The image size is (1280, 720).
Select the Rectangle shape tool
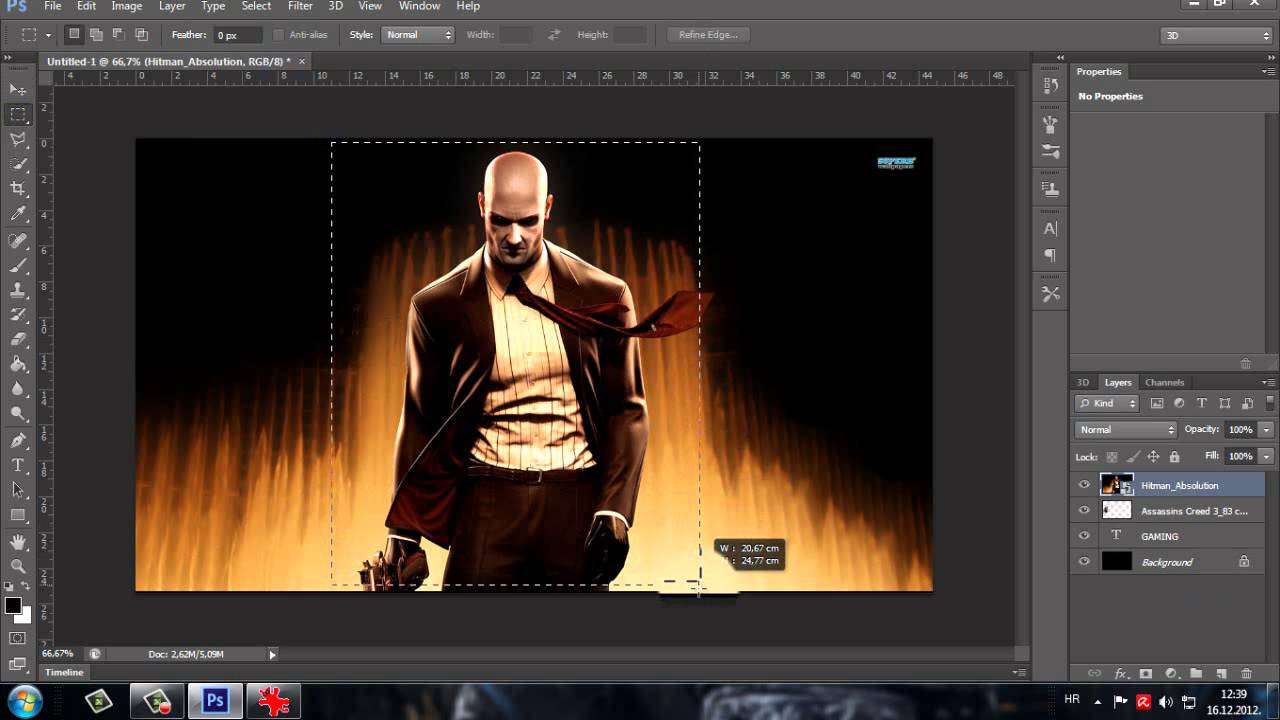(x=18, y=515)
